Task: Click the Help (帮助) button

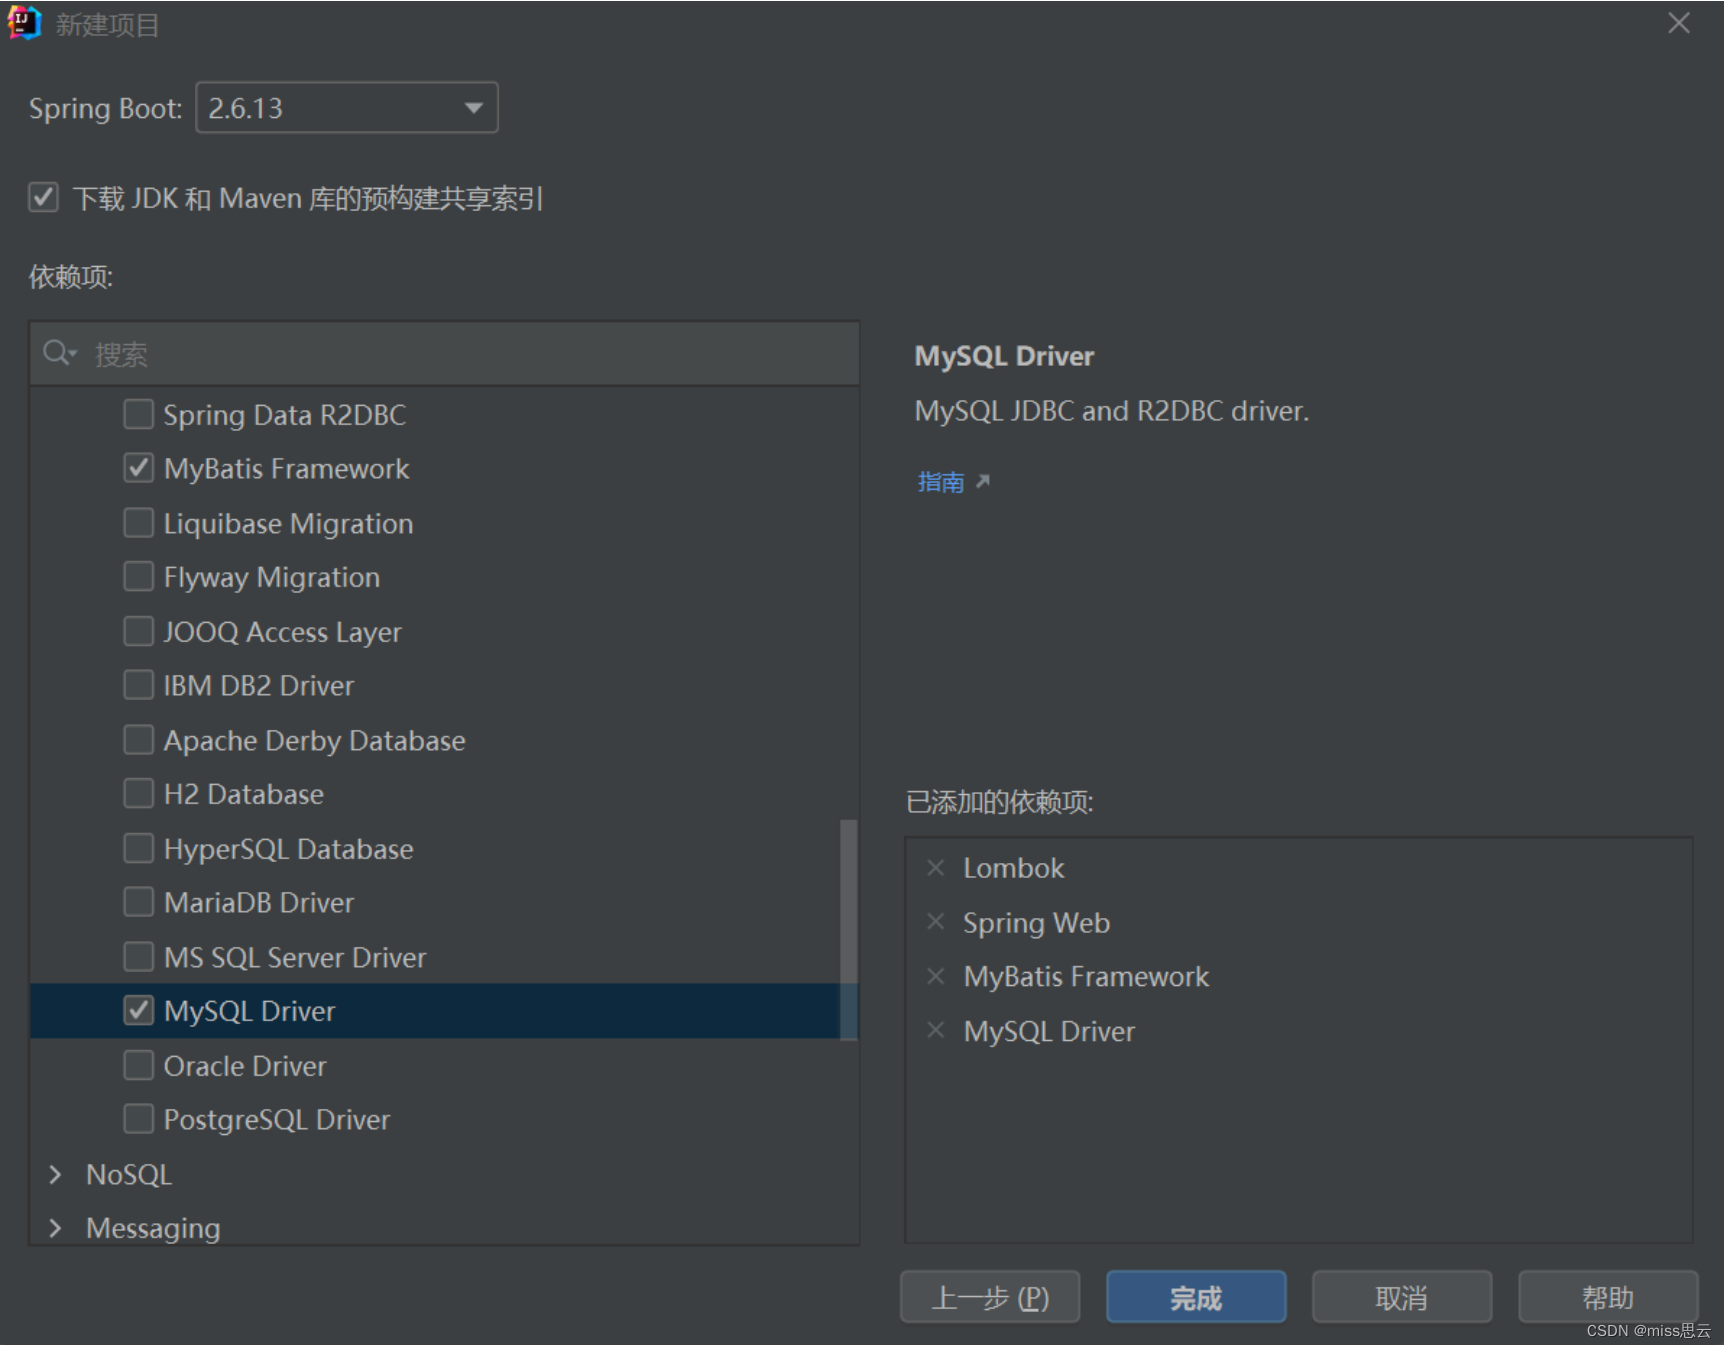Action: [1608, 1298]
